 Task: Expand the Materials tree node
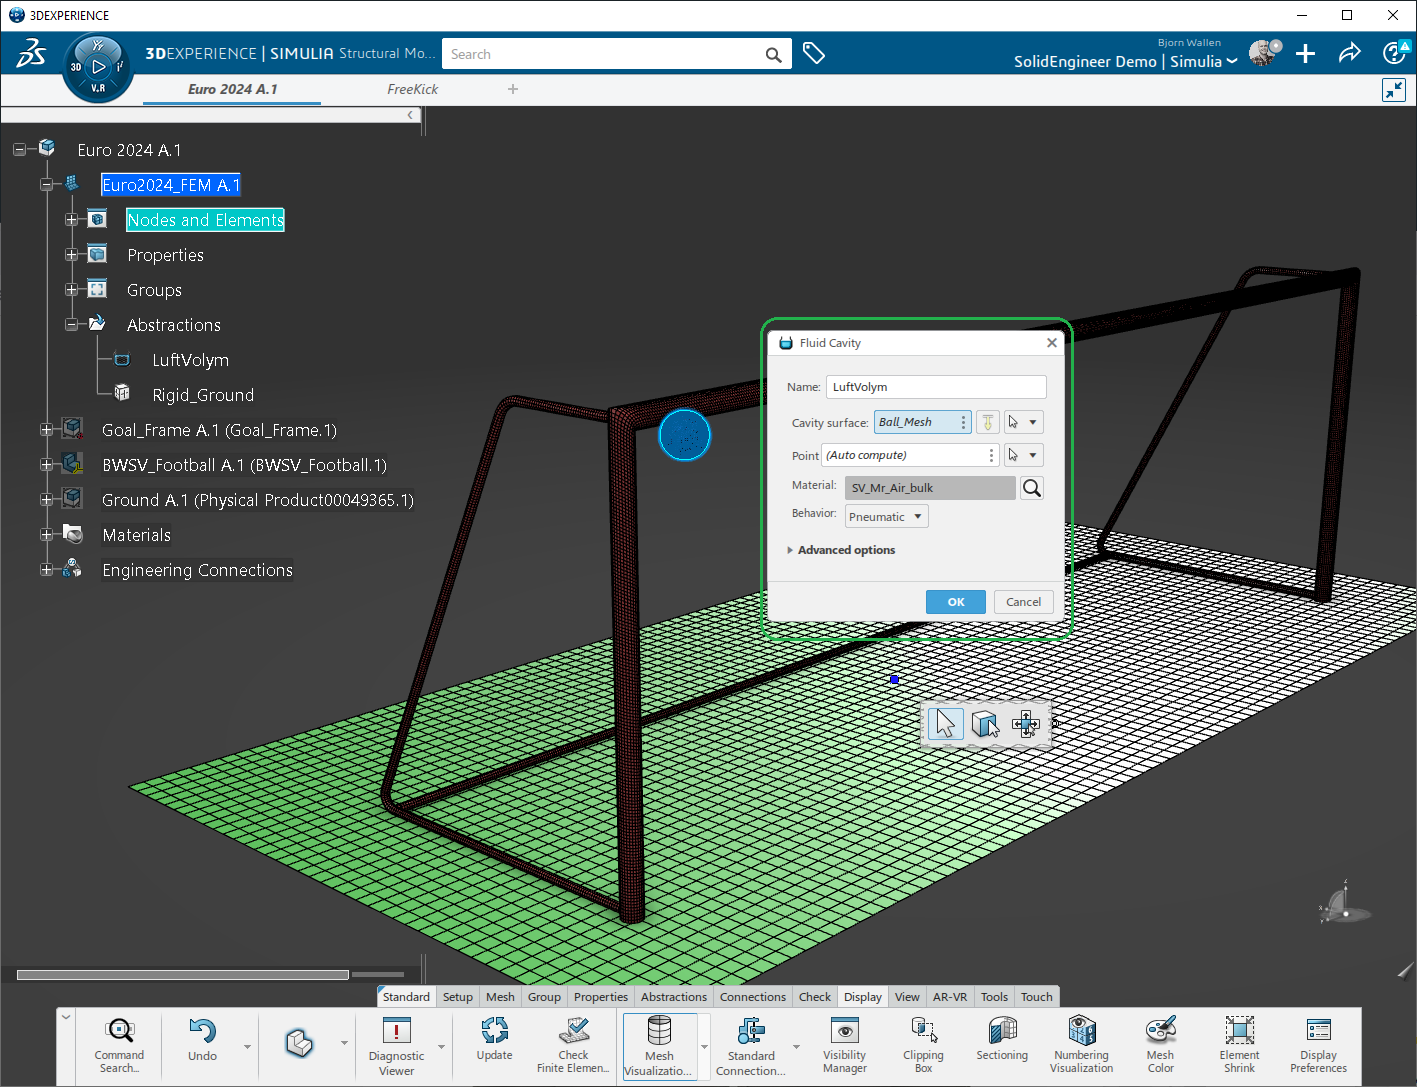[x=46, y=535]
